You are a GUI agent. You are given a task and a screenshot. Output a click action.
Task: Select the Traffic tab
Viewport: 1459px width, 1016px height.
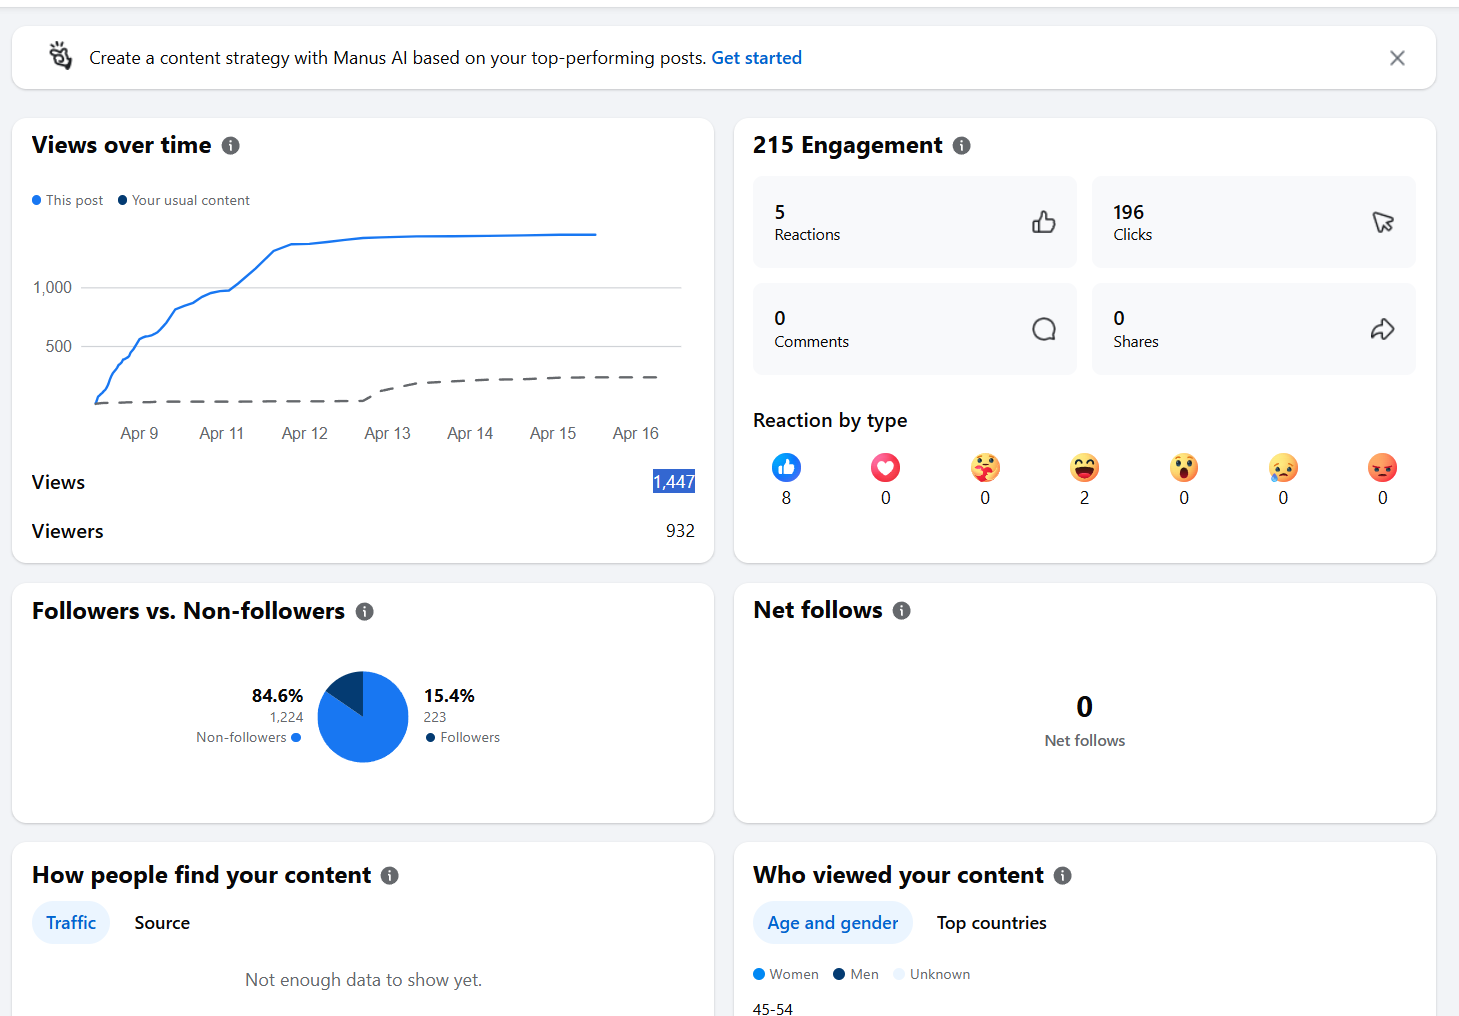click(x=71, y=923)
